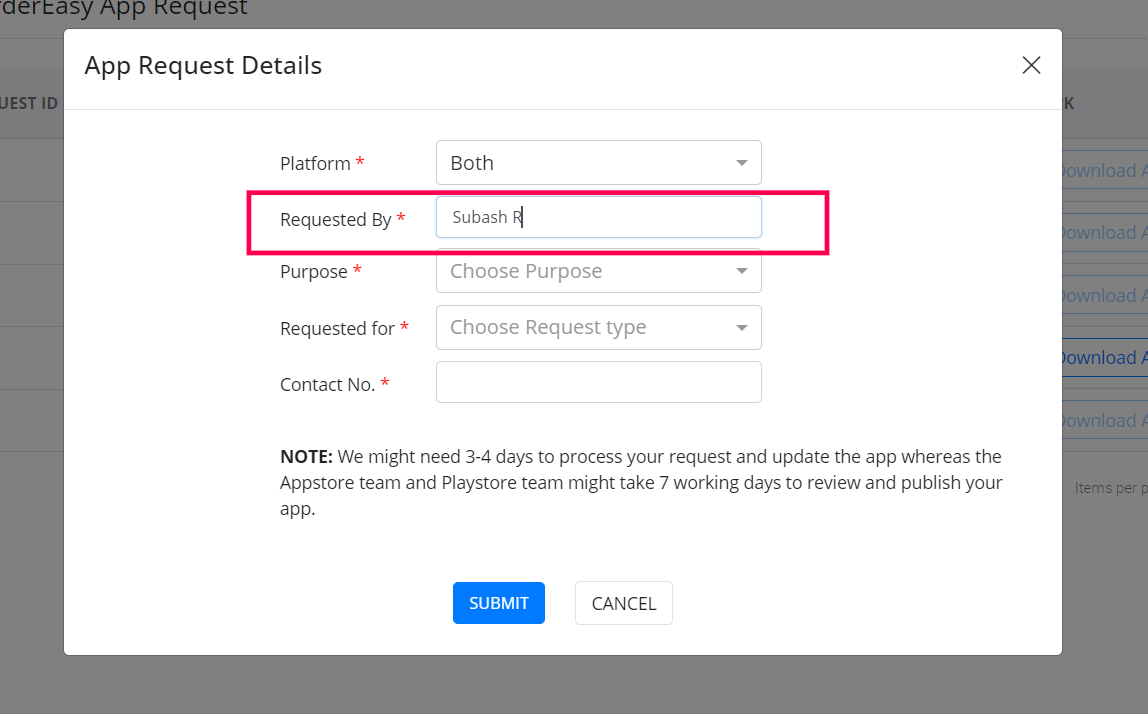Viewport: 1148px width, 714px height.
Task: Open the Platform dropdown arrow
Action: (x=741, y=163)
